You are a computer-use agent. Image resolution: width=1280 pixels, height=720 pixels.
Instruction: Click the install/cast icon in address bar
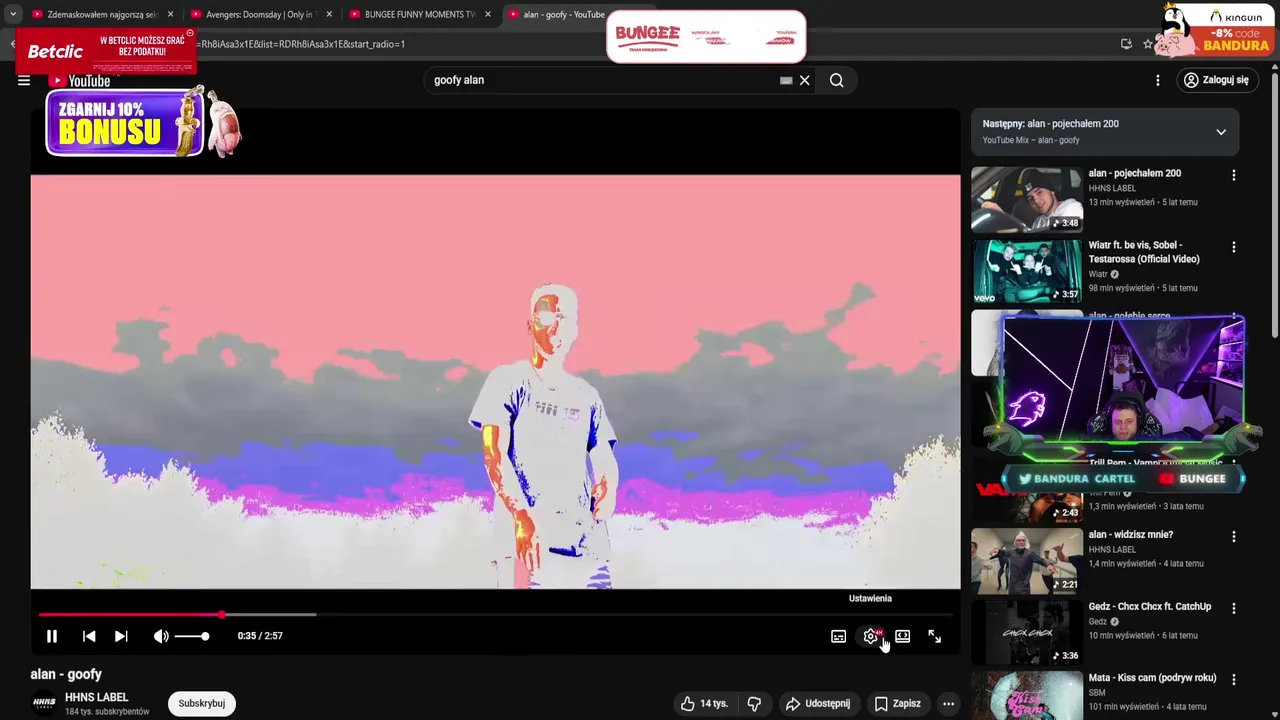[x=1126, y=44]
